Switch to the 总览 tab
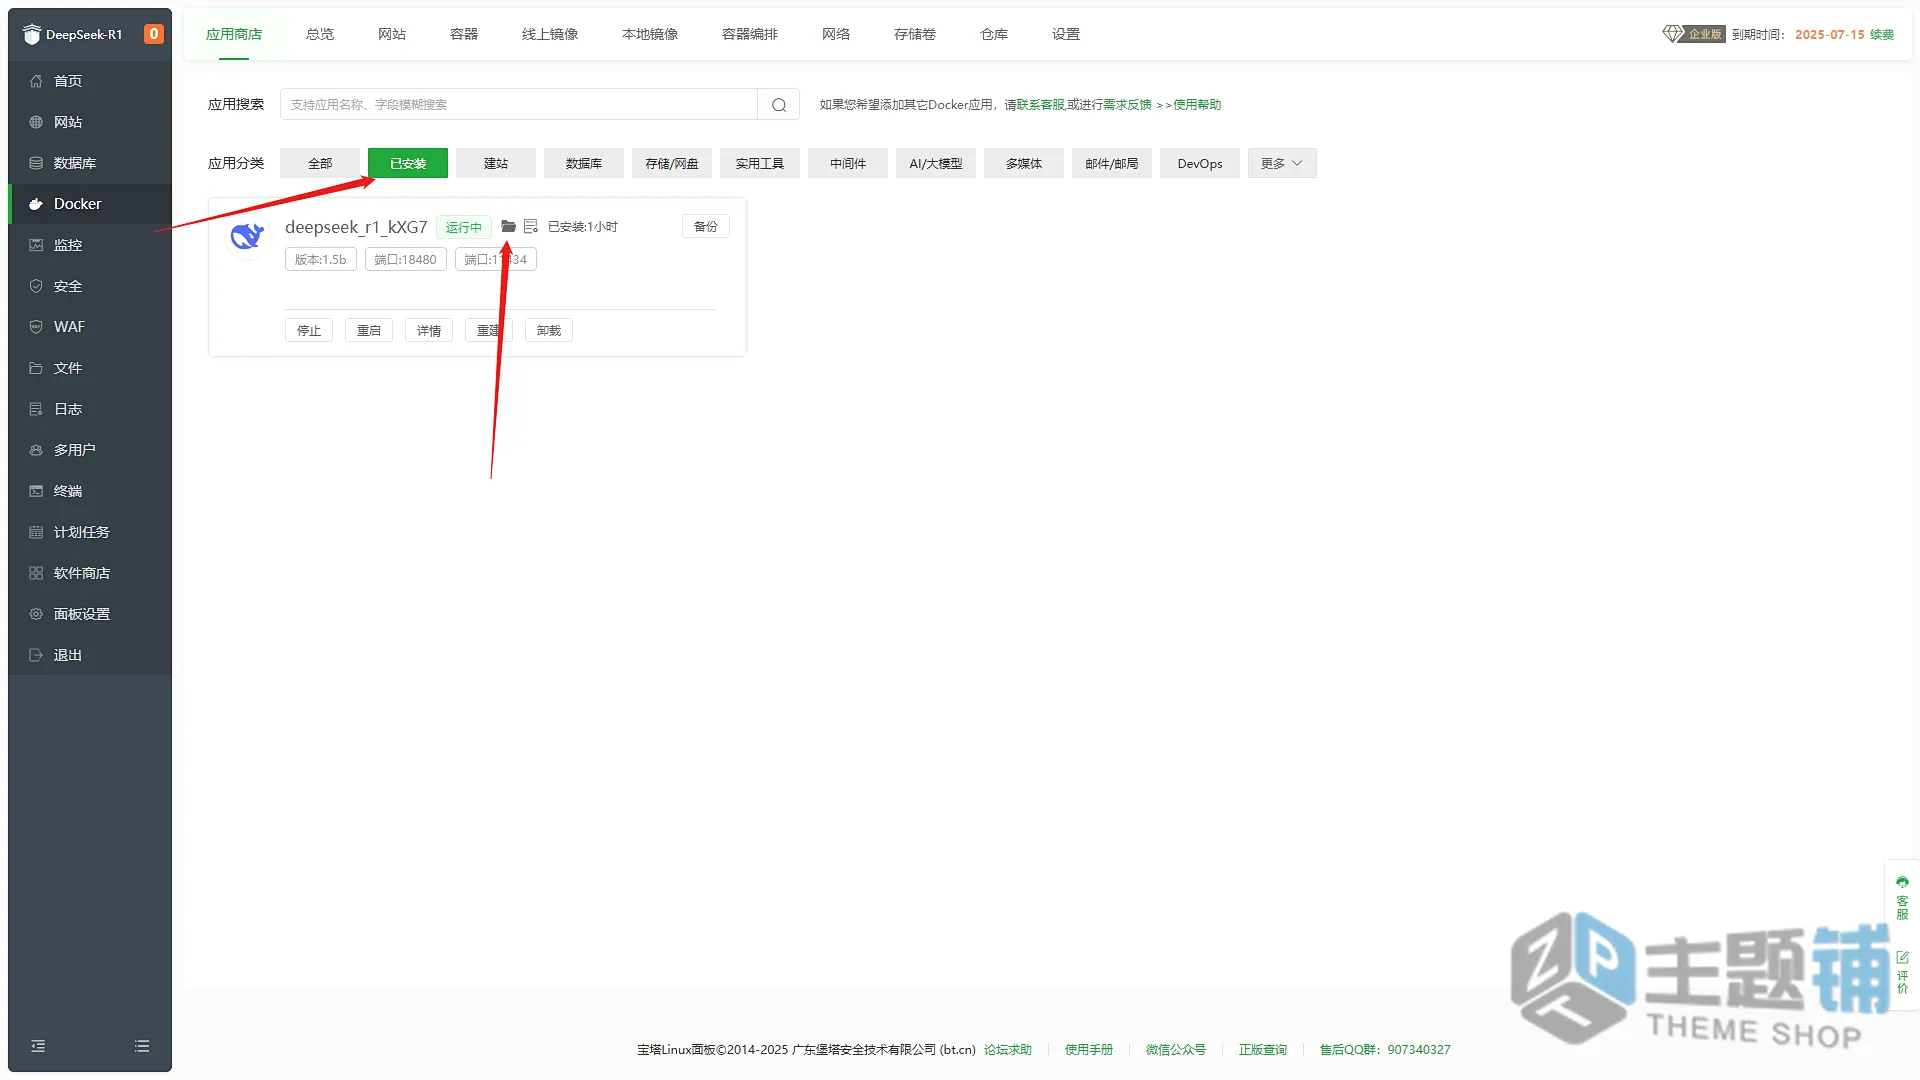The image size is (1920, 1080). pyautogui.click(x=320, y=34)
